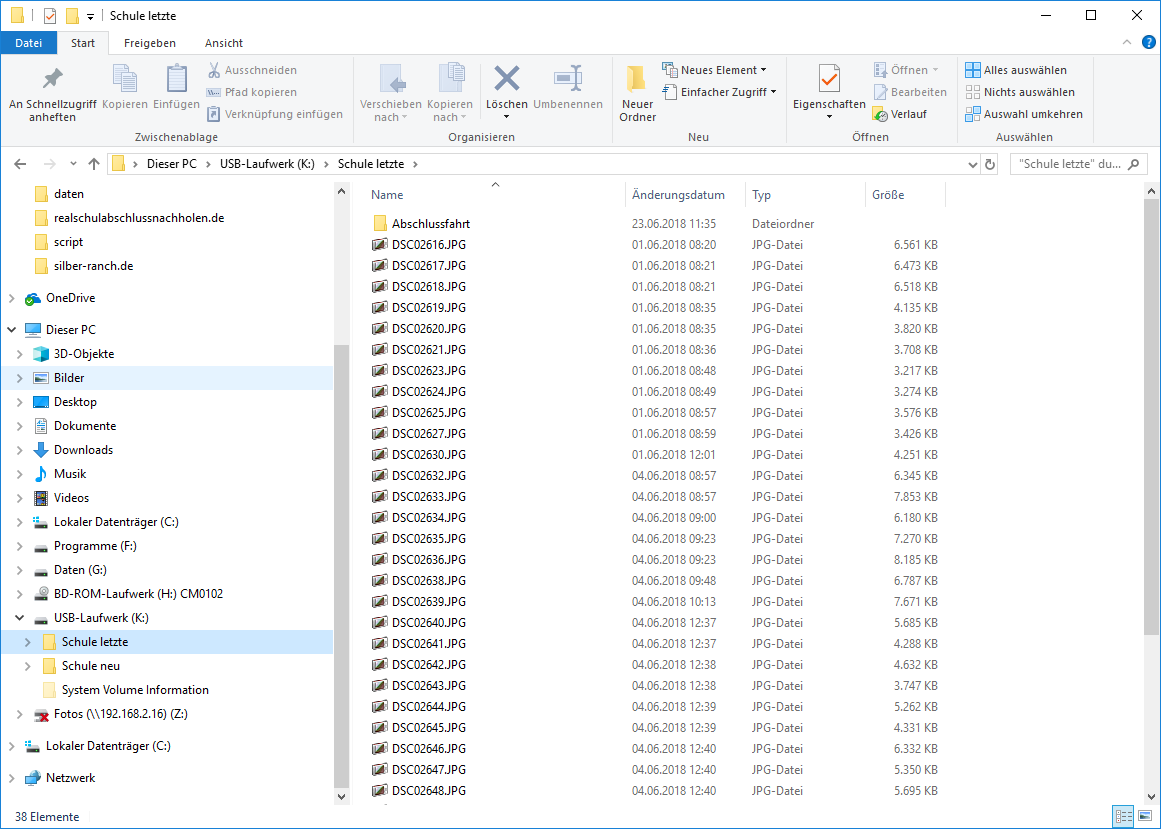1161x829 pixels.
Task: Open the Verlauf file history
Action: [900, 114]
